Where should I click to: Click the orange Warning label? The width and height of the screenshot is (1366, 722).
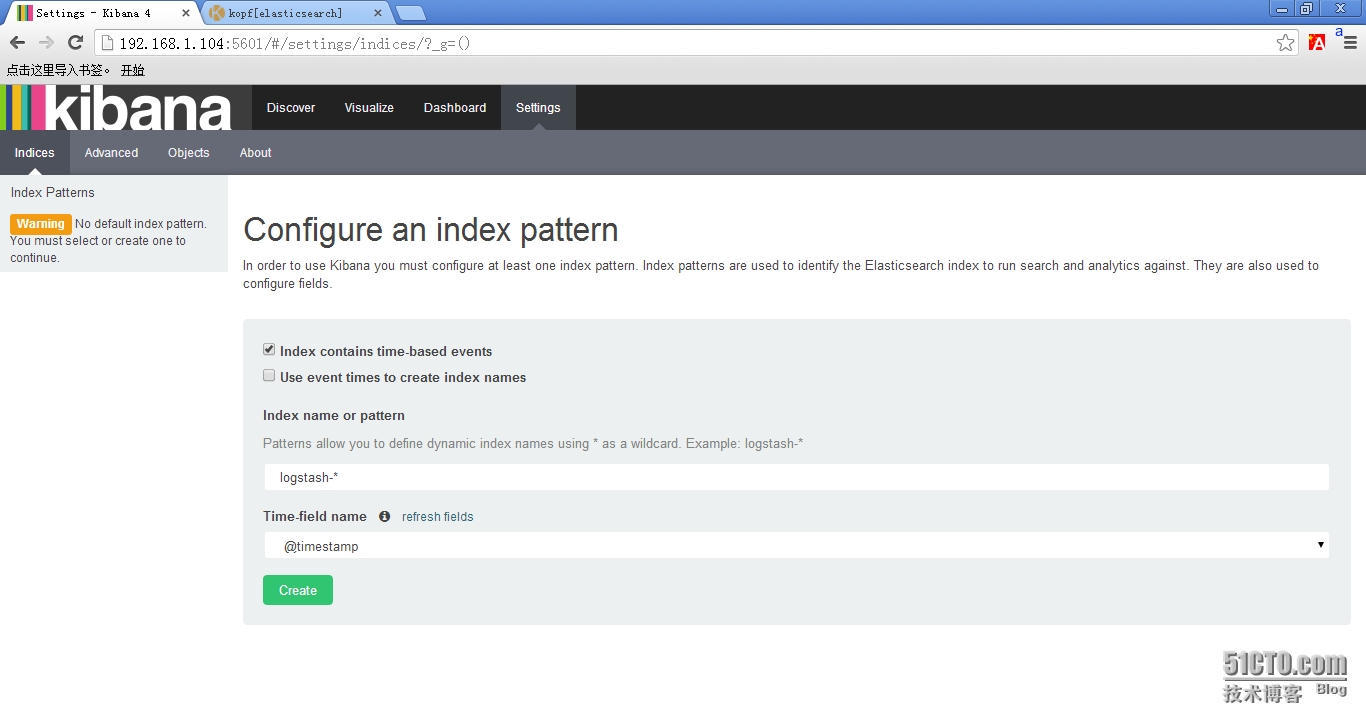pyautogui.click(x=41, y=224)
